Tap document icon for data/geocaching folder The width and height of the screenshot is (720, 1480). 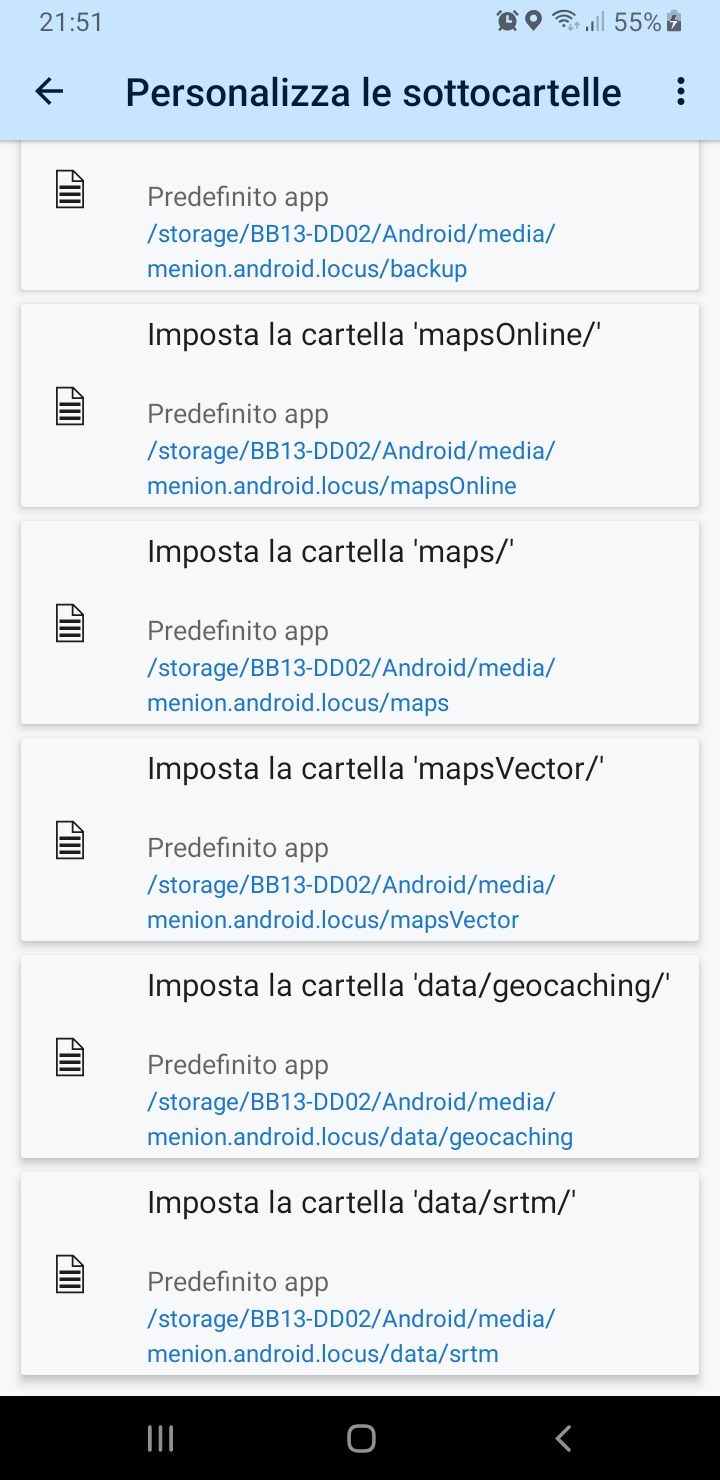[70, 1057]
